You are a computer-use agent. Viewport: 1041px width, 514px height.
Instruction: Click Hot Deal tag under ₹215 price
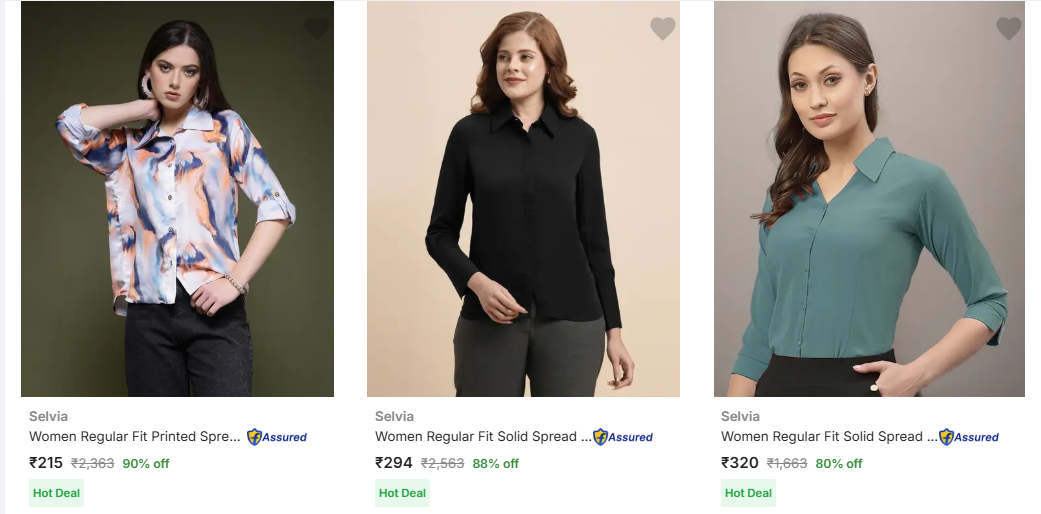[56, 493]
